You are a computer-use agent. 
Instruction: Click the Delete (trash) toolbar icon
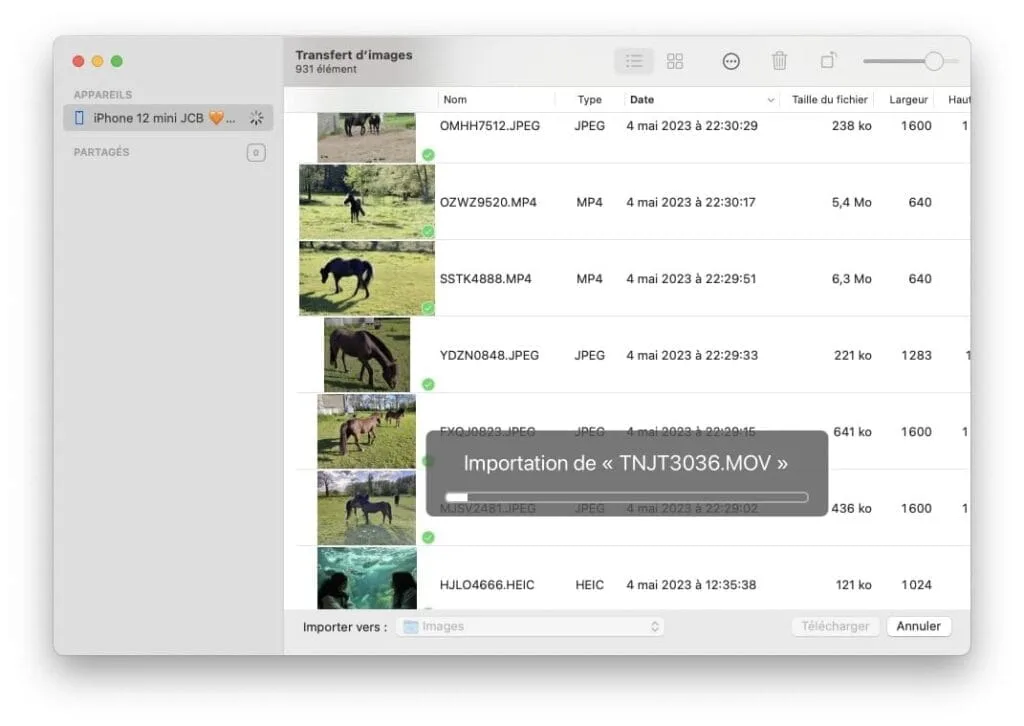tap(780, 61)
